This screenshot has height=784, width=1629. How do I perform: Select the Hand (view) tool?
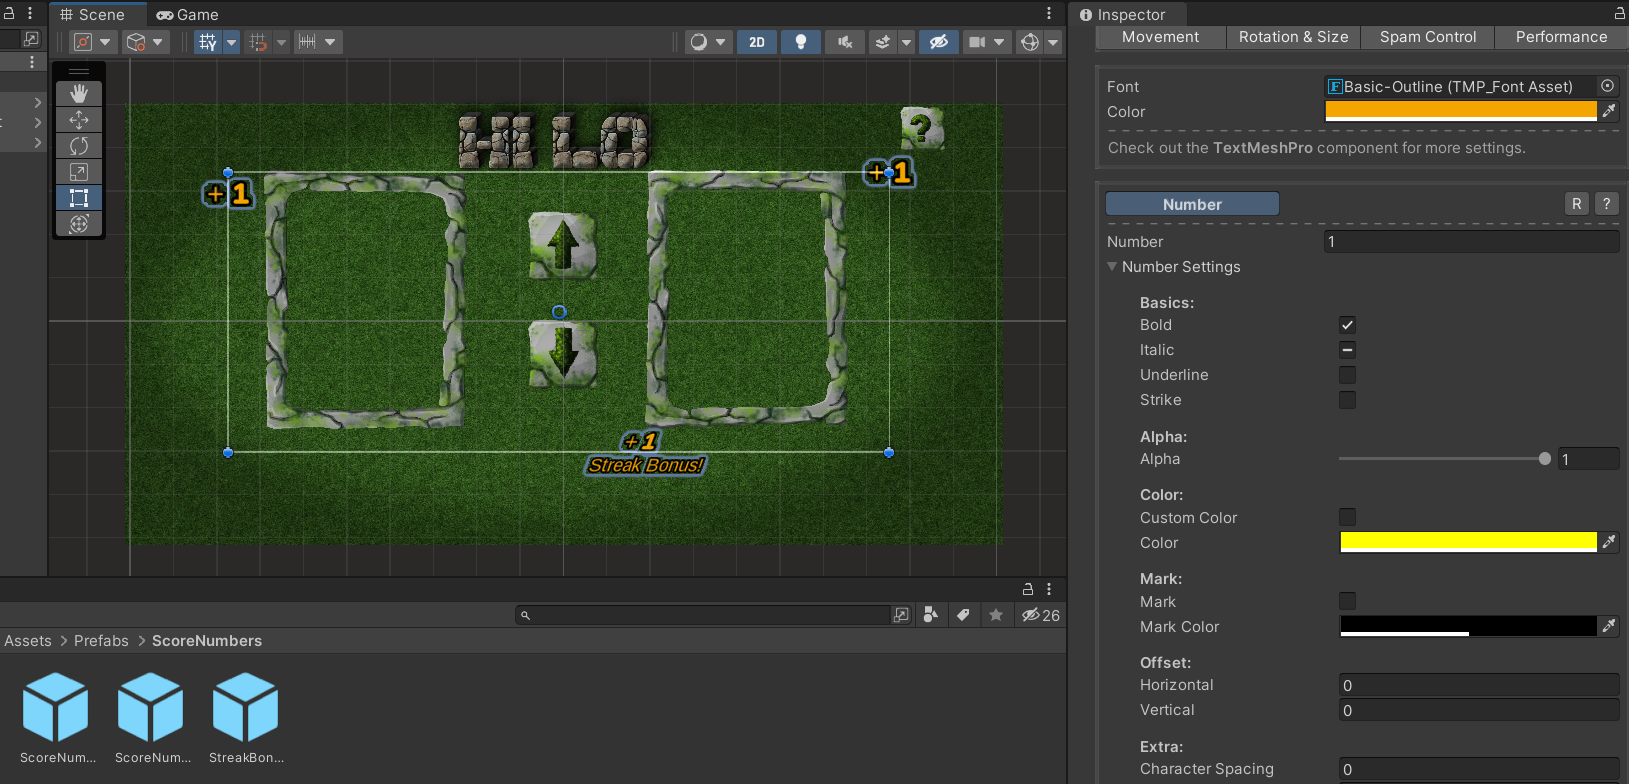coord(79,94)
